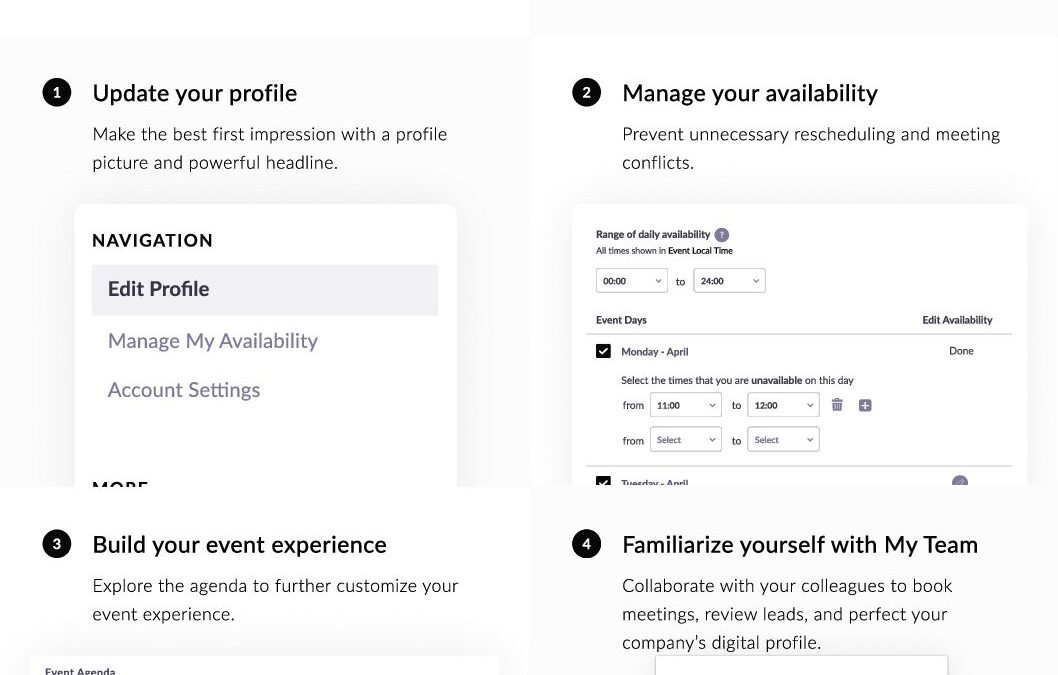Open Manage My Availability navigation item
This screenshot has height=675, width=1058.
pos(213,341)
